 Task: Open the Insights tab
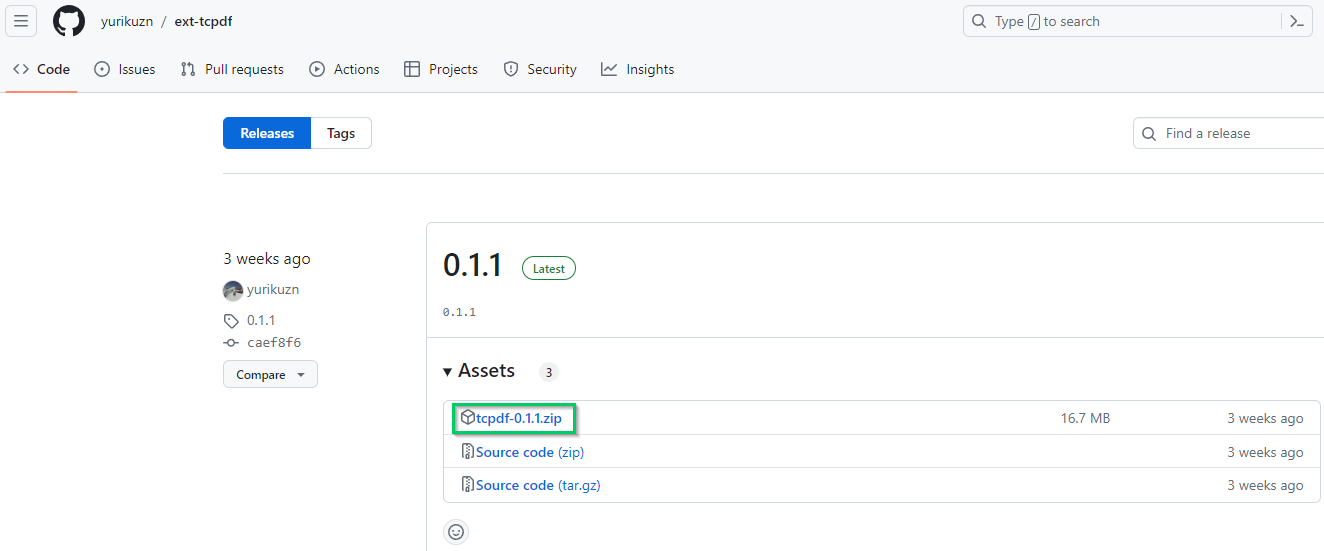pos(638,69)
